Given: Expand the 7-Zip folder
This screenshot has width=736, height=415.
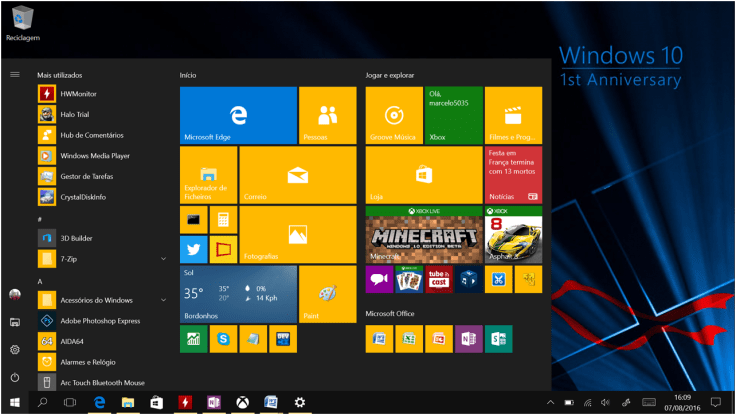Looking at the screenshot, I should [163, 259].
